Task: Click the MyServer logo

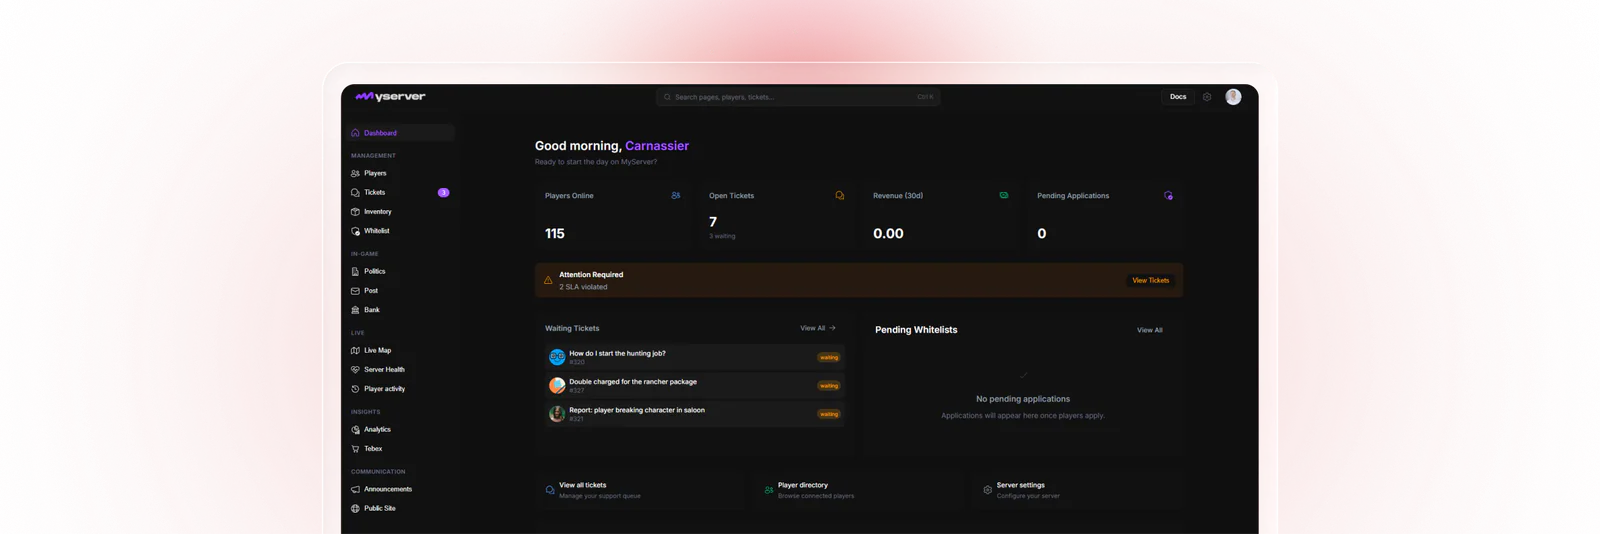Action: pos(390,97)
